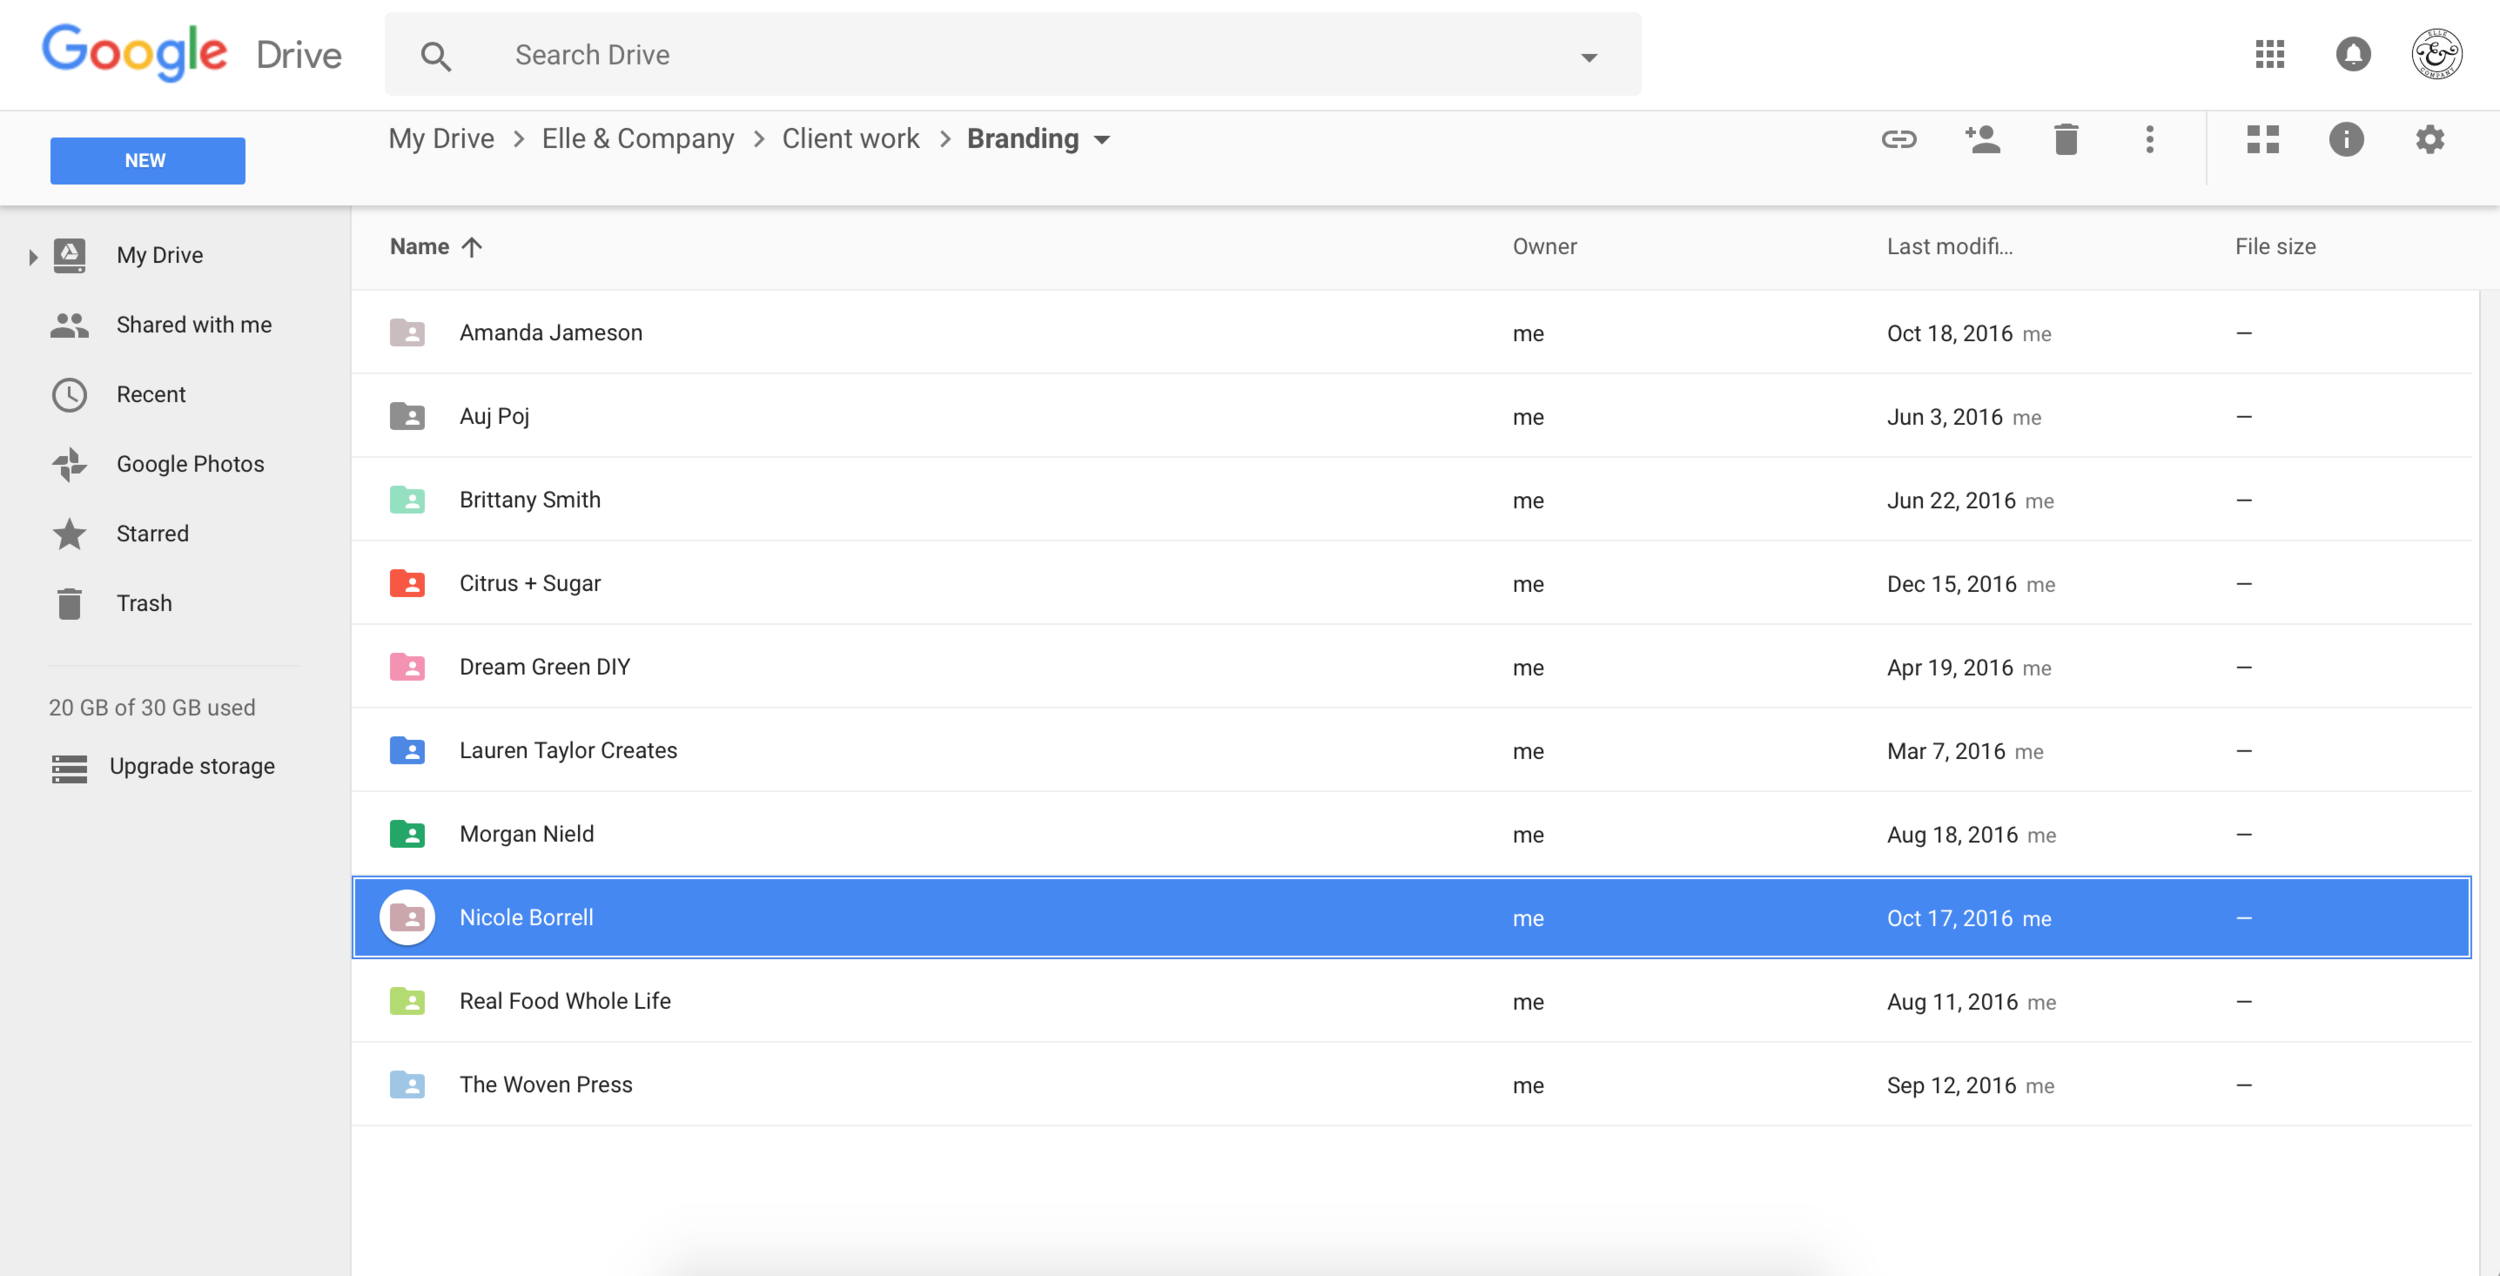This screenshot has height=1276, width=2500.
Task: Click the 20 GB storage usage indicator
Action: pos(151,707)
